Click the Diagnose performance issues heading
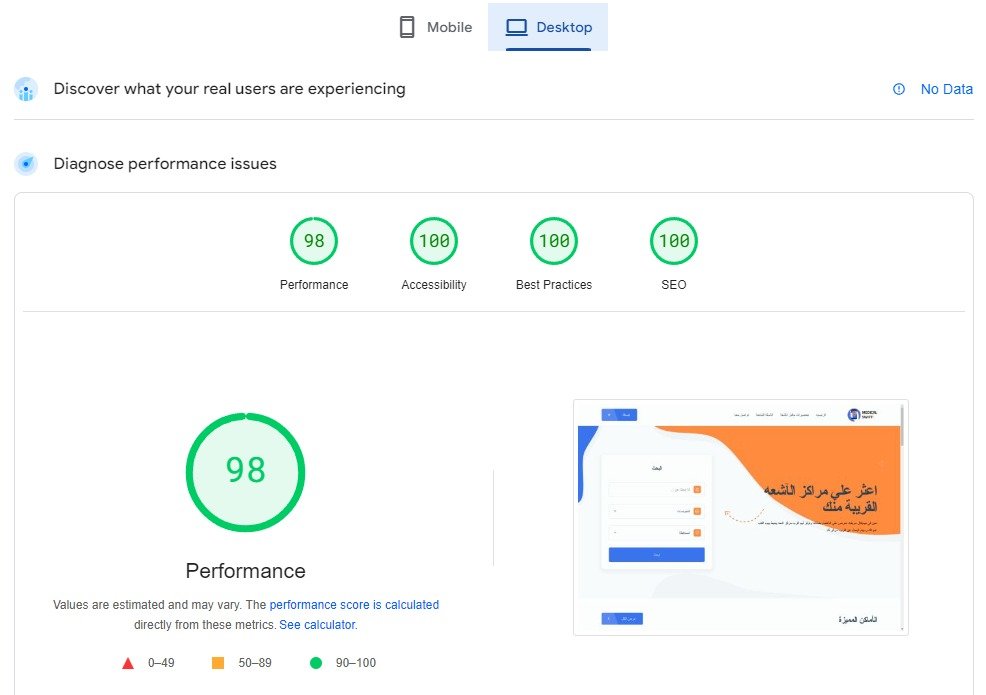The height and width of the screenshot is (695, 986). point(165,164)
